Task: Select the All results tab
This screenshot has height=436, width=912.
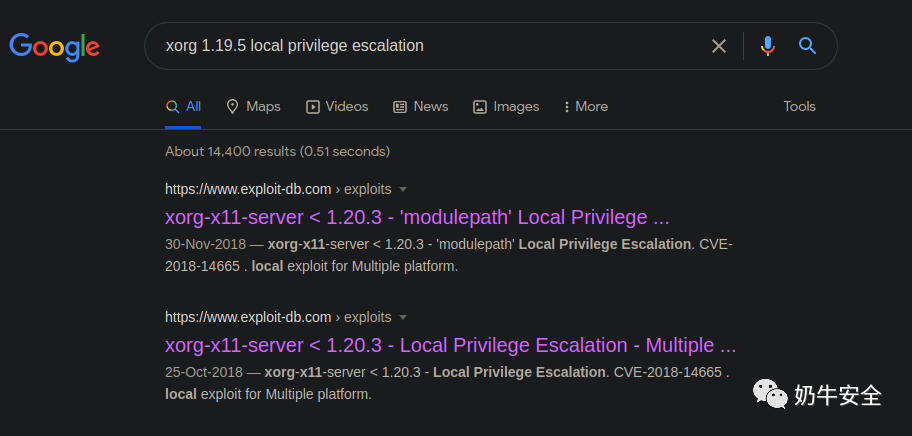Action: 183,107
